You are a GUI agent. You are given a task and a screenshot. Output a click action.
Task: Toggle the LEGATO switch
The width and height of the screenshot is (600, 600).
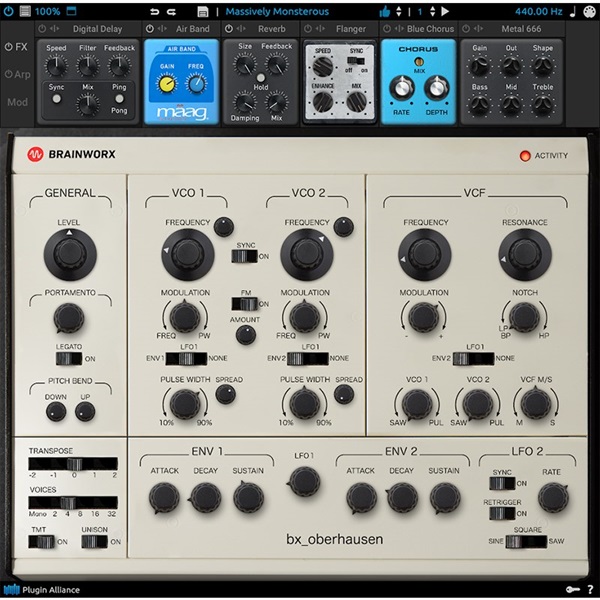point(69,359)
